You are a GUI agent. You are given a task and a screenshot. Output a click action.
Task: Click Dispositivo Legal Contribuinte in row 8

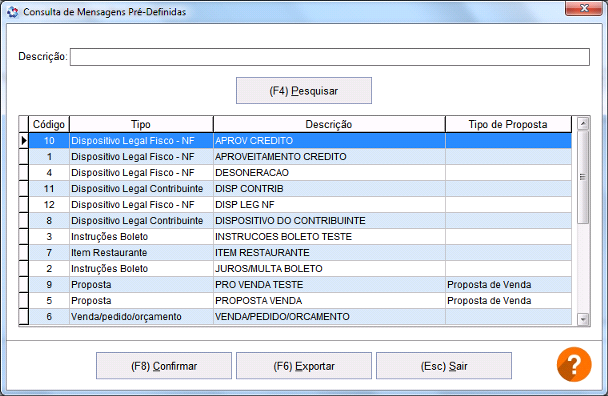(141, 221)
